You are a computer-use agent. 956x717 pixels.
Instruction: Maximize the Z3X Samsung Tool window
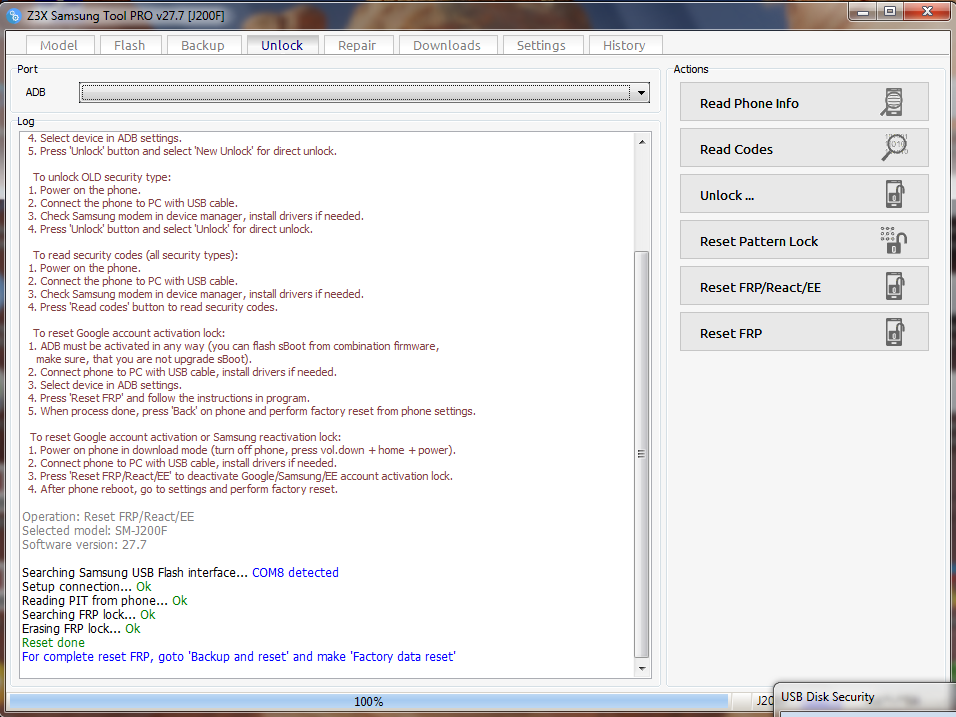coord(890,12)
